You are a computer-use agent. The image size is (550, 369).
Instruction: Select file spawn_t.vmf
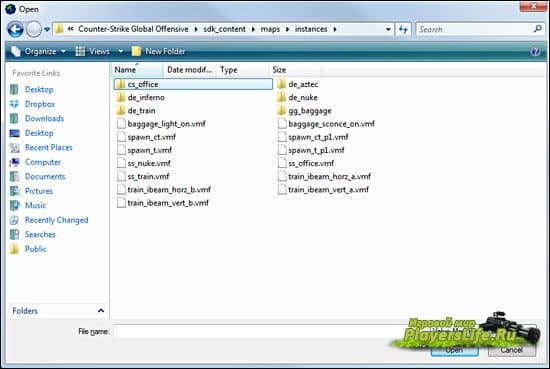click(x=144, y=150)
